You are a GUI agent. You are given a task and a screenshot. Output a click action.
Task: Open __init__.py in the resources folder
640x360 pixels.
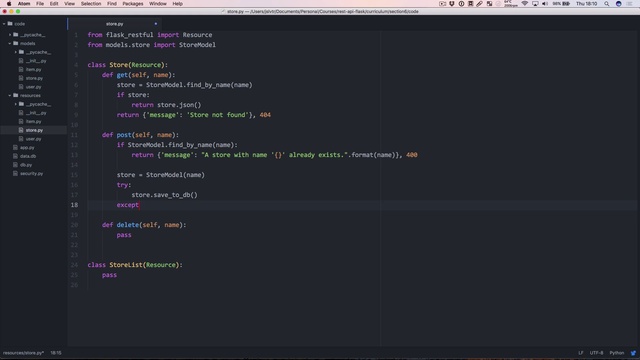tap(36, 113)
